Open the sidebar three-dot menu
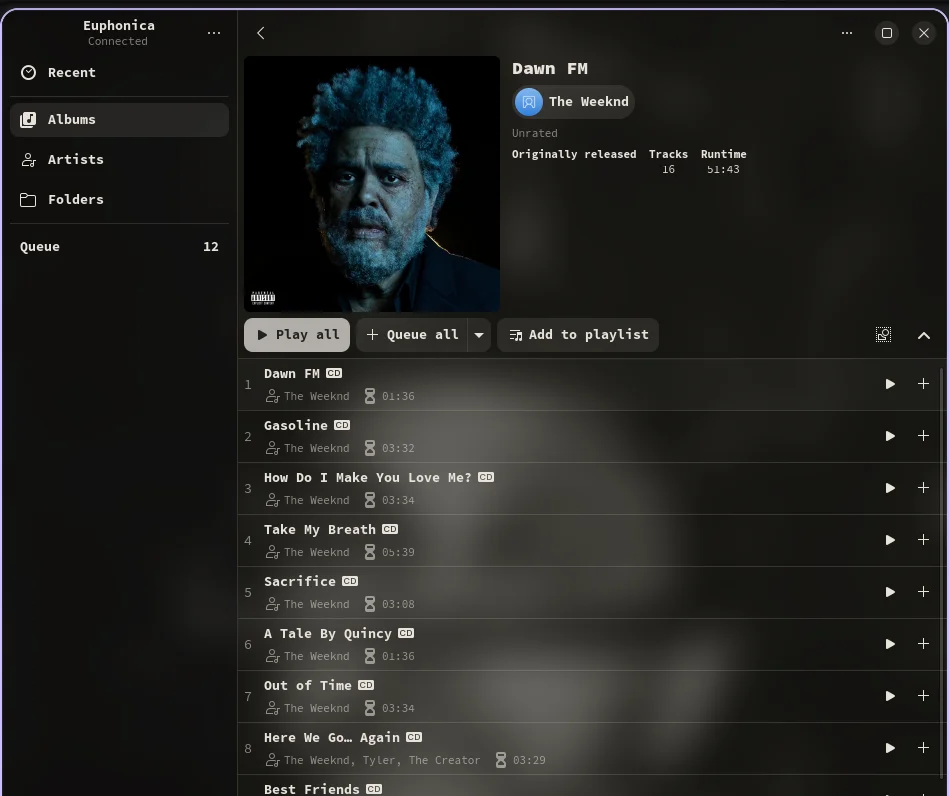The width and height of the screenshot is (949, 796). (x=214, y=33)
